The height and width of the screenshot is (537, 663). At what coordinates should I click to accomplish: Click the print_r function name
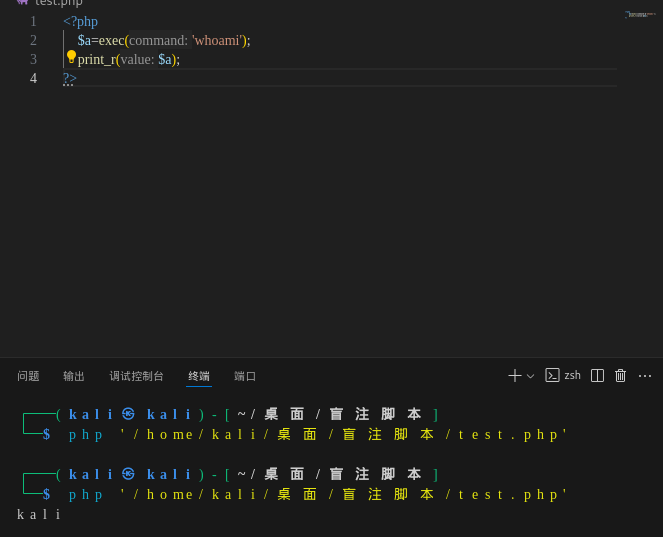(97, 60)
